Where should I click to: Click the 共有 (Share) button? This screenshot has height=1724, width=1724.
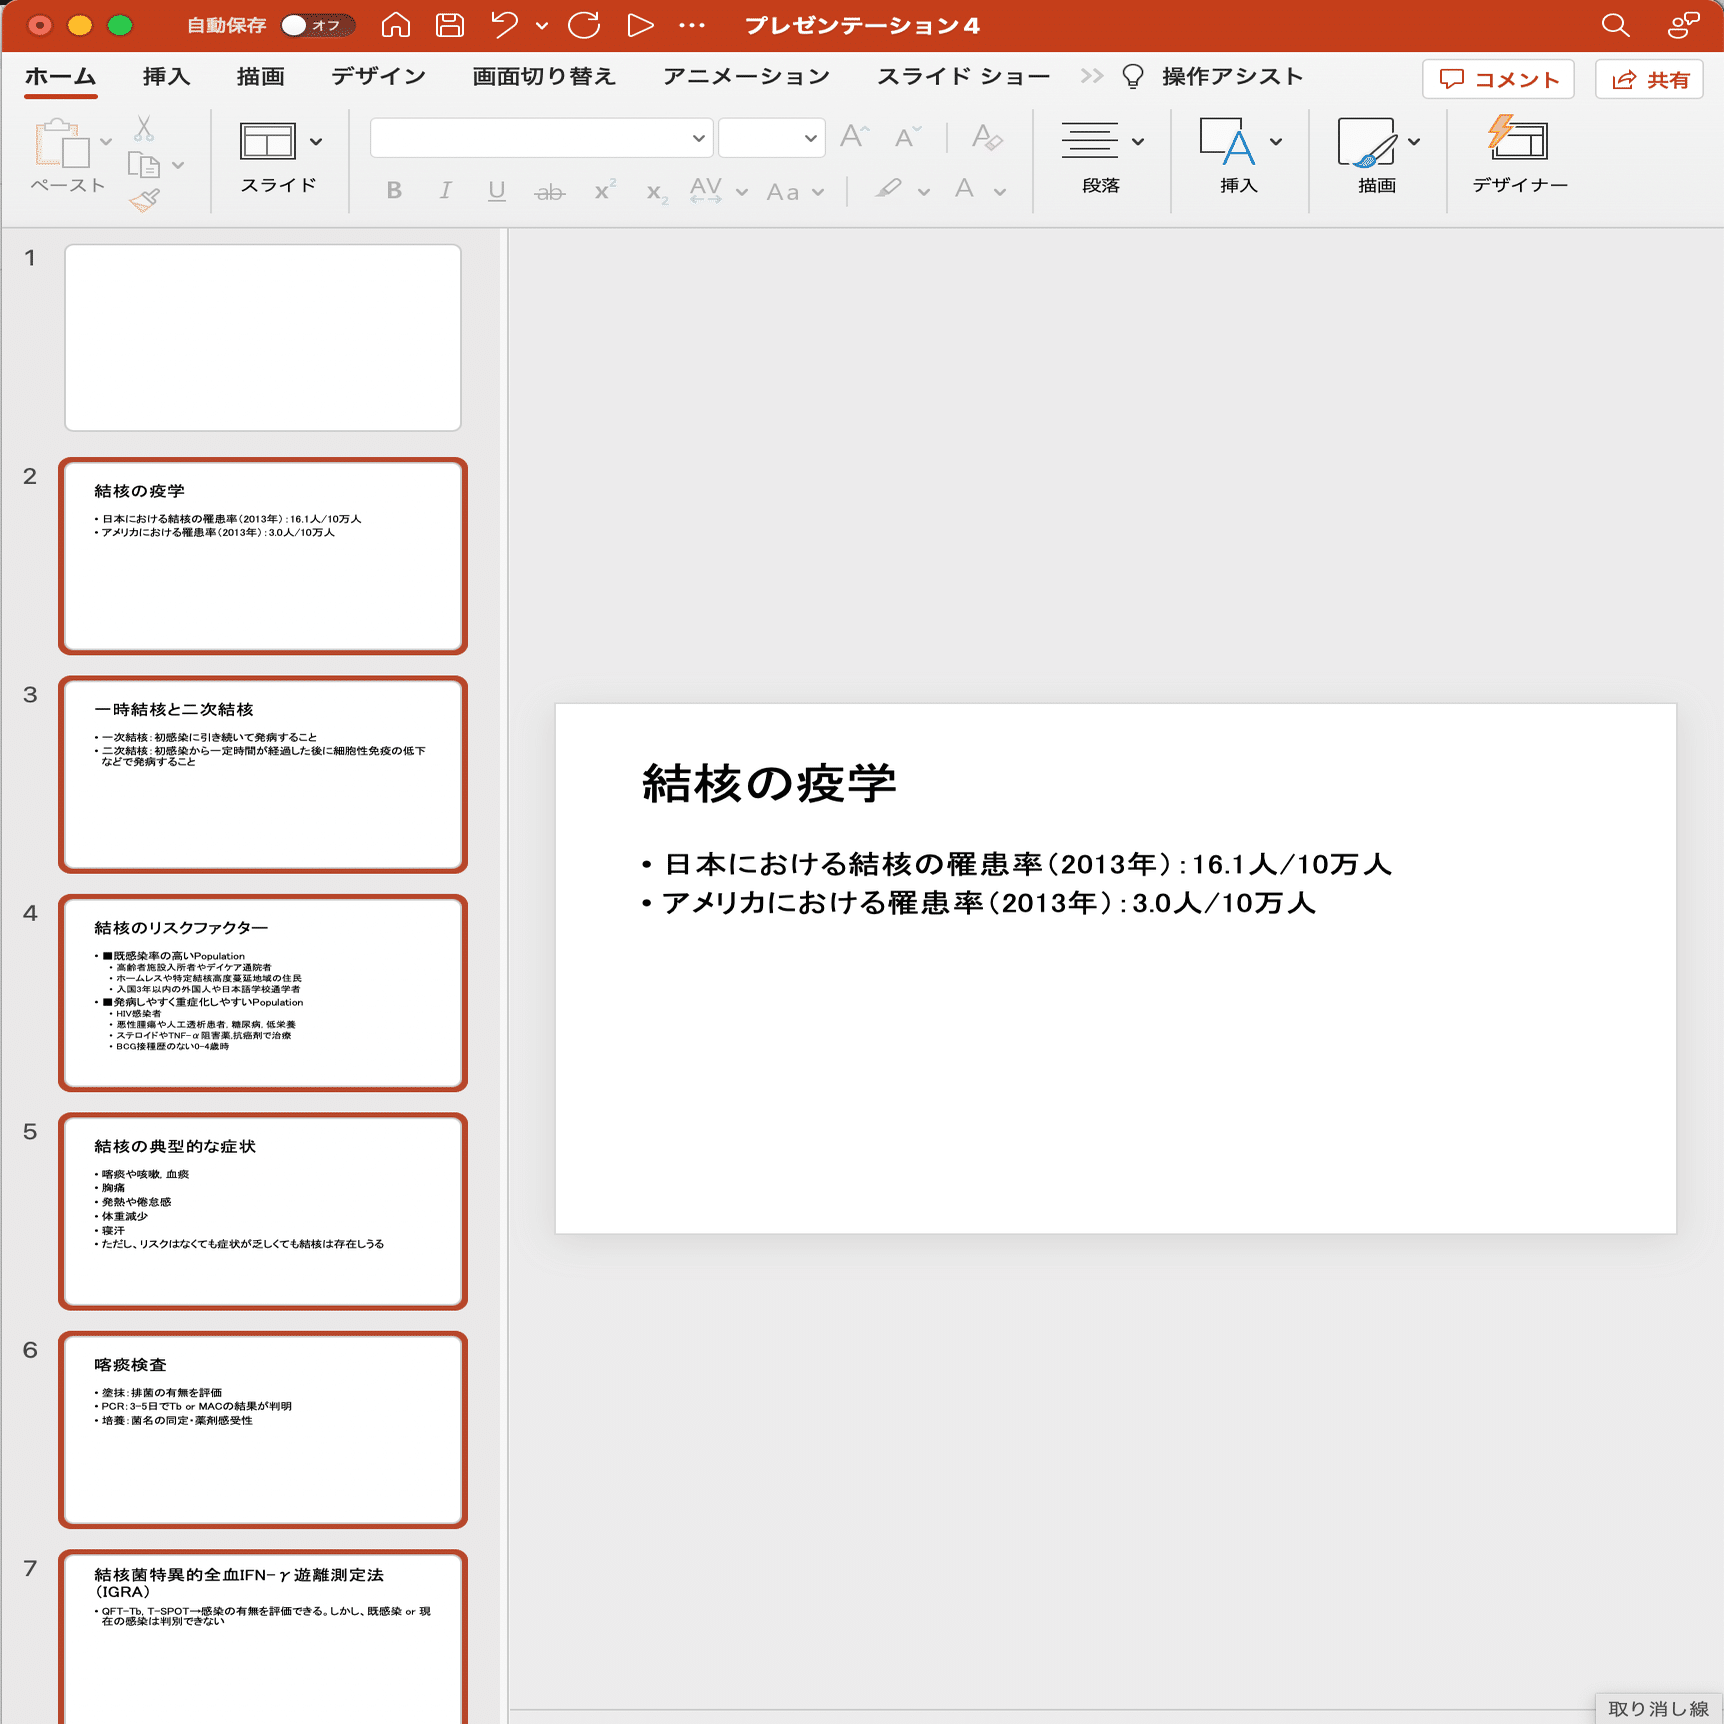[1650, 79]
